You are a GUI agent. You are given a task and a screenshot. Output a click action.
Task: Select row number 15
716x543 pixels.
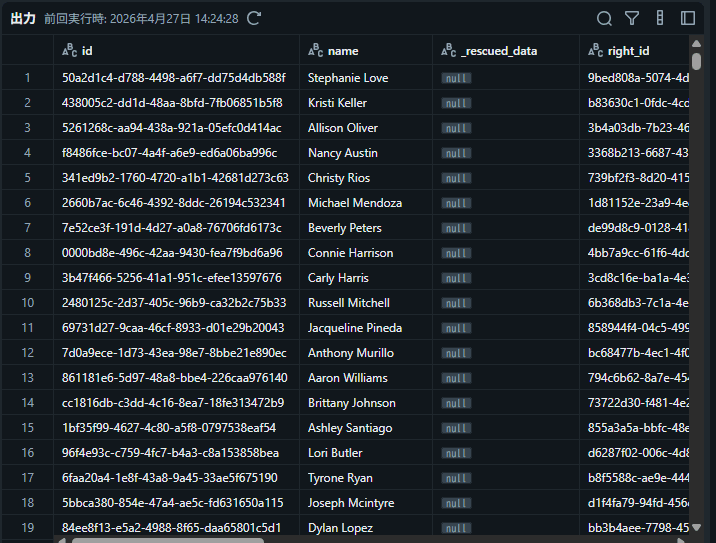point(27,427)
